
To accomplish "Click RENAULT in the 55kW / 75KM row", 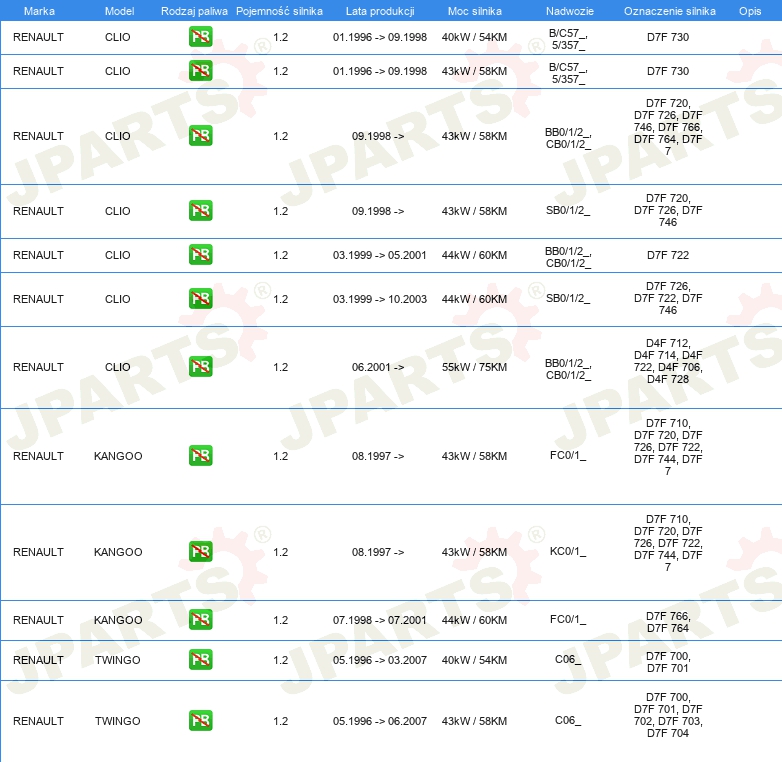I will pyautogui.click(x=38, y=368).
